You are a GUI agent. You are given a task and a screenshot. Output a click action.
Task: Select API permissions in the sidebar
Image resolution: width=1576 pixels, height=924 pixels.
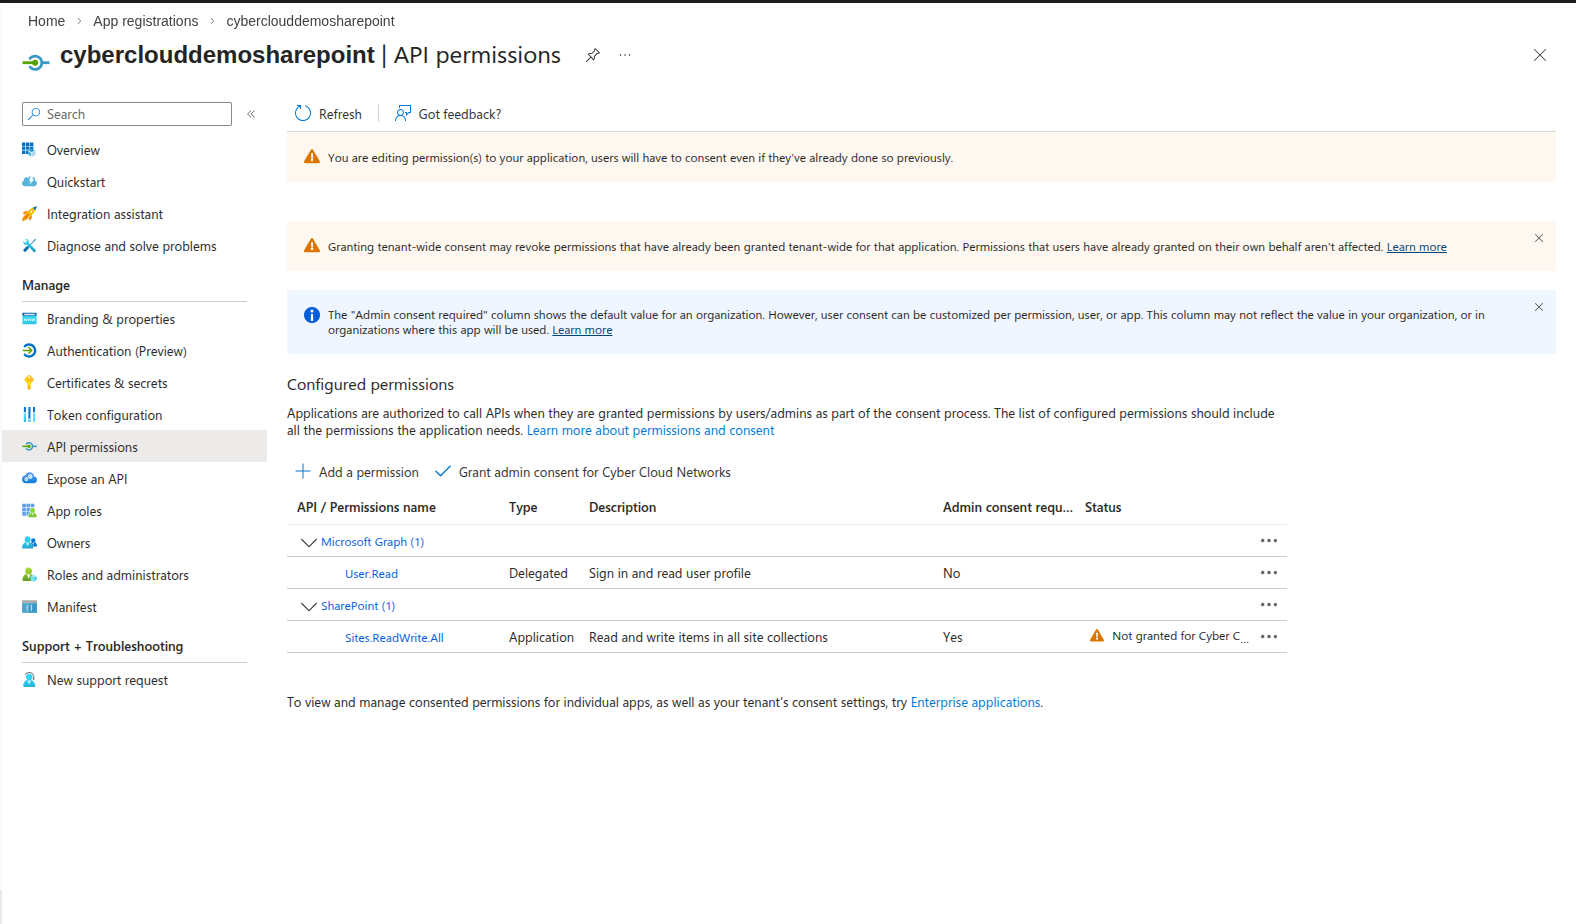[134, 447]
